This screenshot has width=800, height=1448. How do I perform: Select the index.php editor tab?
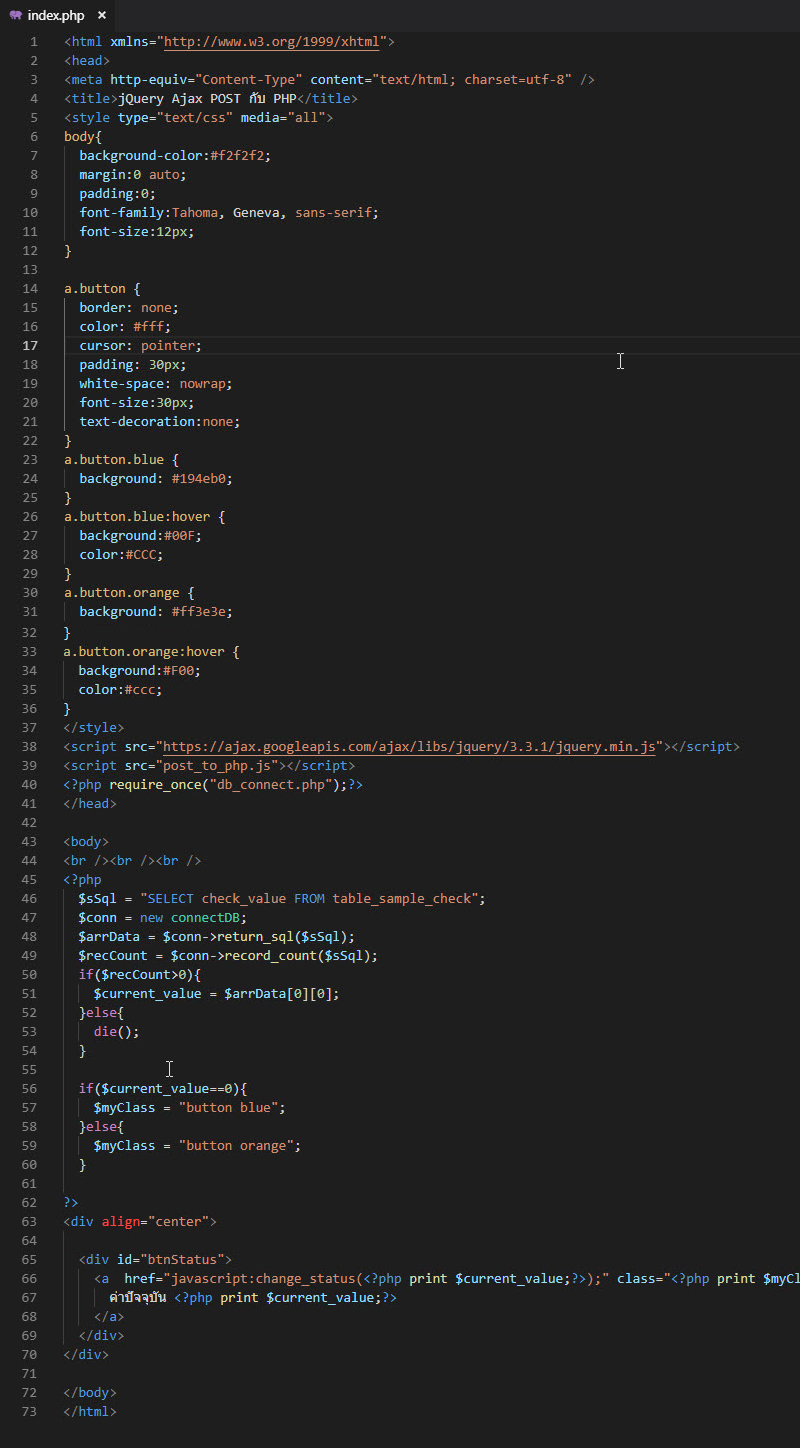[x=57, y=15]
